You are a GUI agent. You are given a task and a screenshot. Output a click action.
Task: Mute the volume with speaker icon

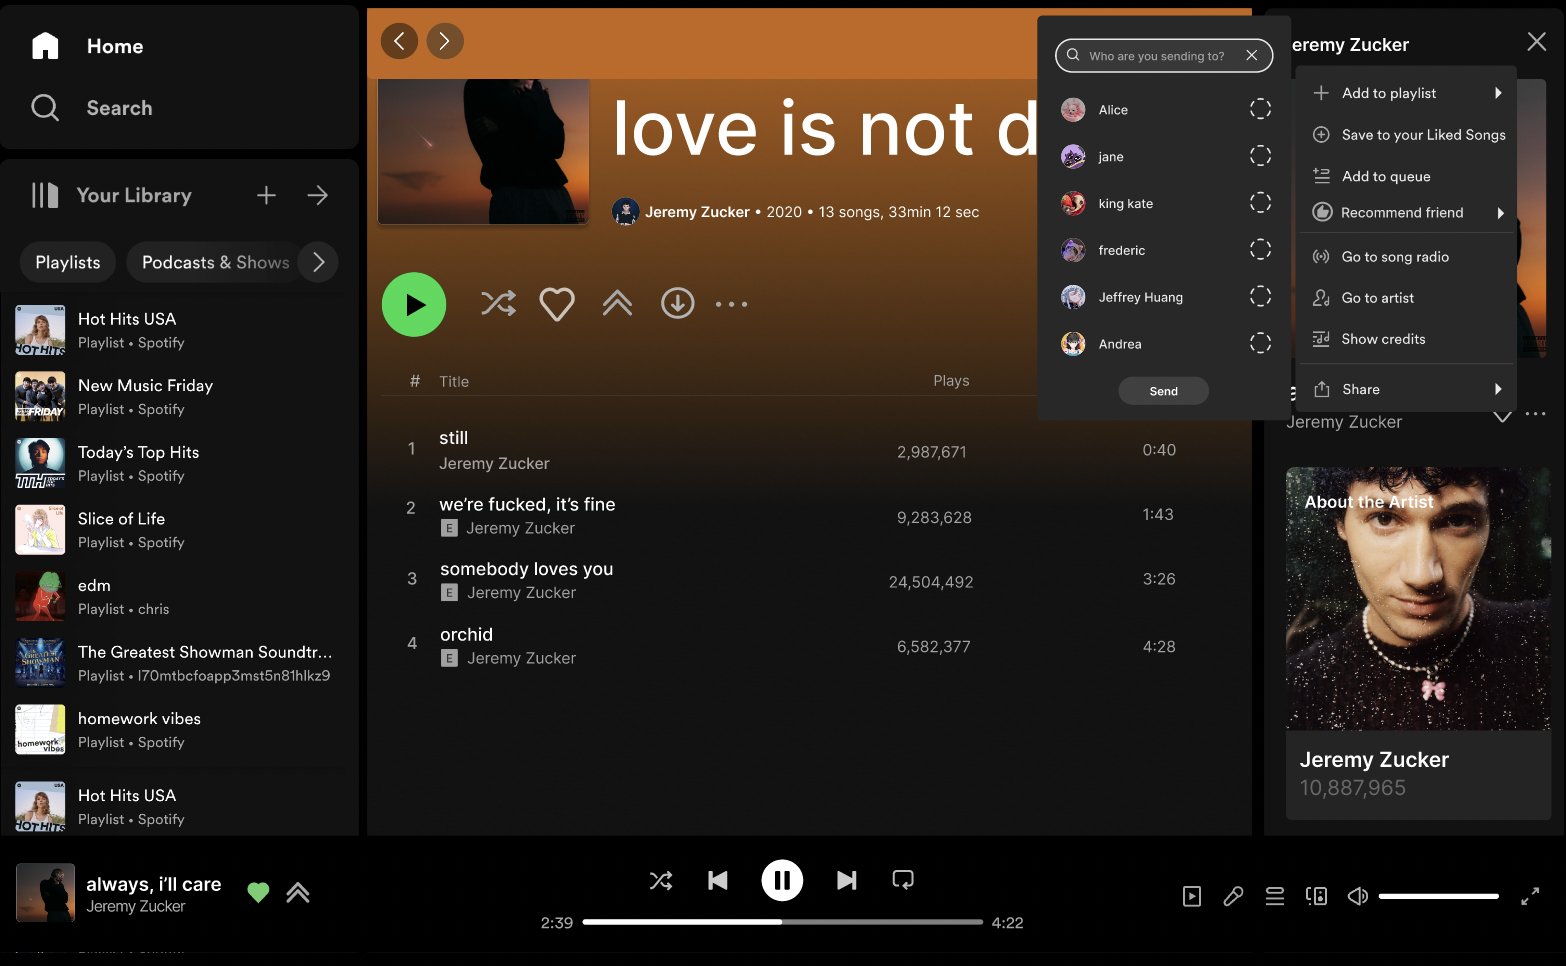tap(1357, 896)
